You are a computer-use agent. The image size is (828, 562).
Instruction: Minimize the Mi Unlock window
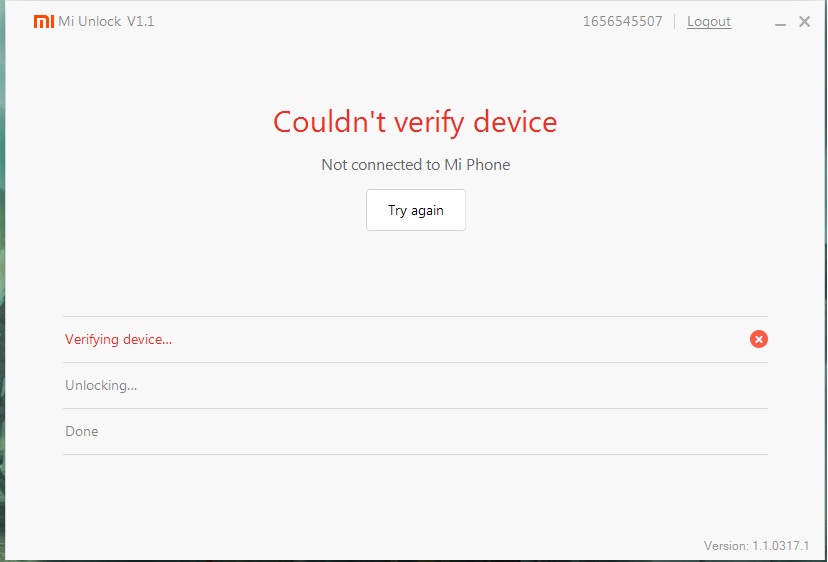(781, 22)
